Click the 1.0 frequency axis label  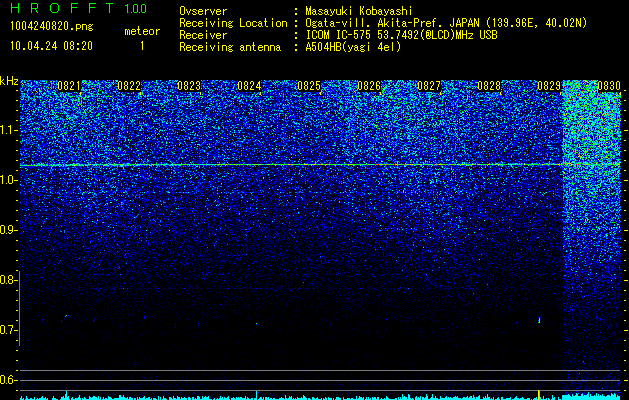tap(8, 180)
